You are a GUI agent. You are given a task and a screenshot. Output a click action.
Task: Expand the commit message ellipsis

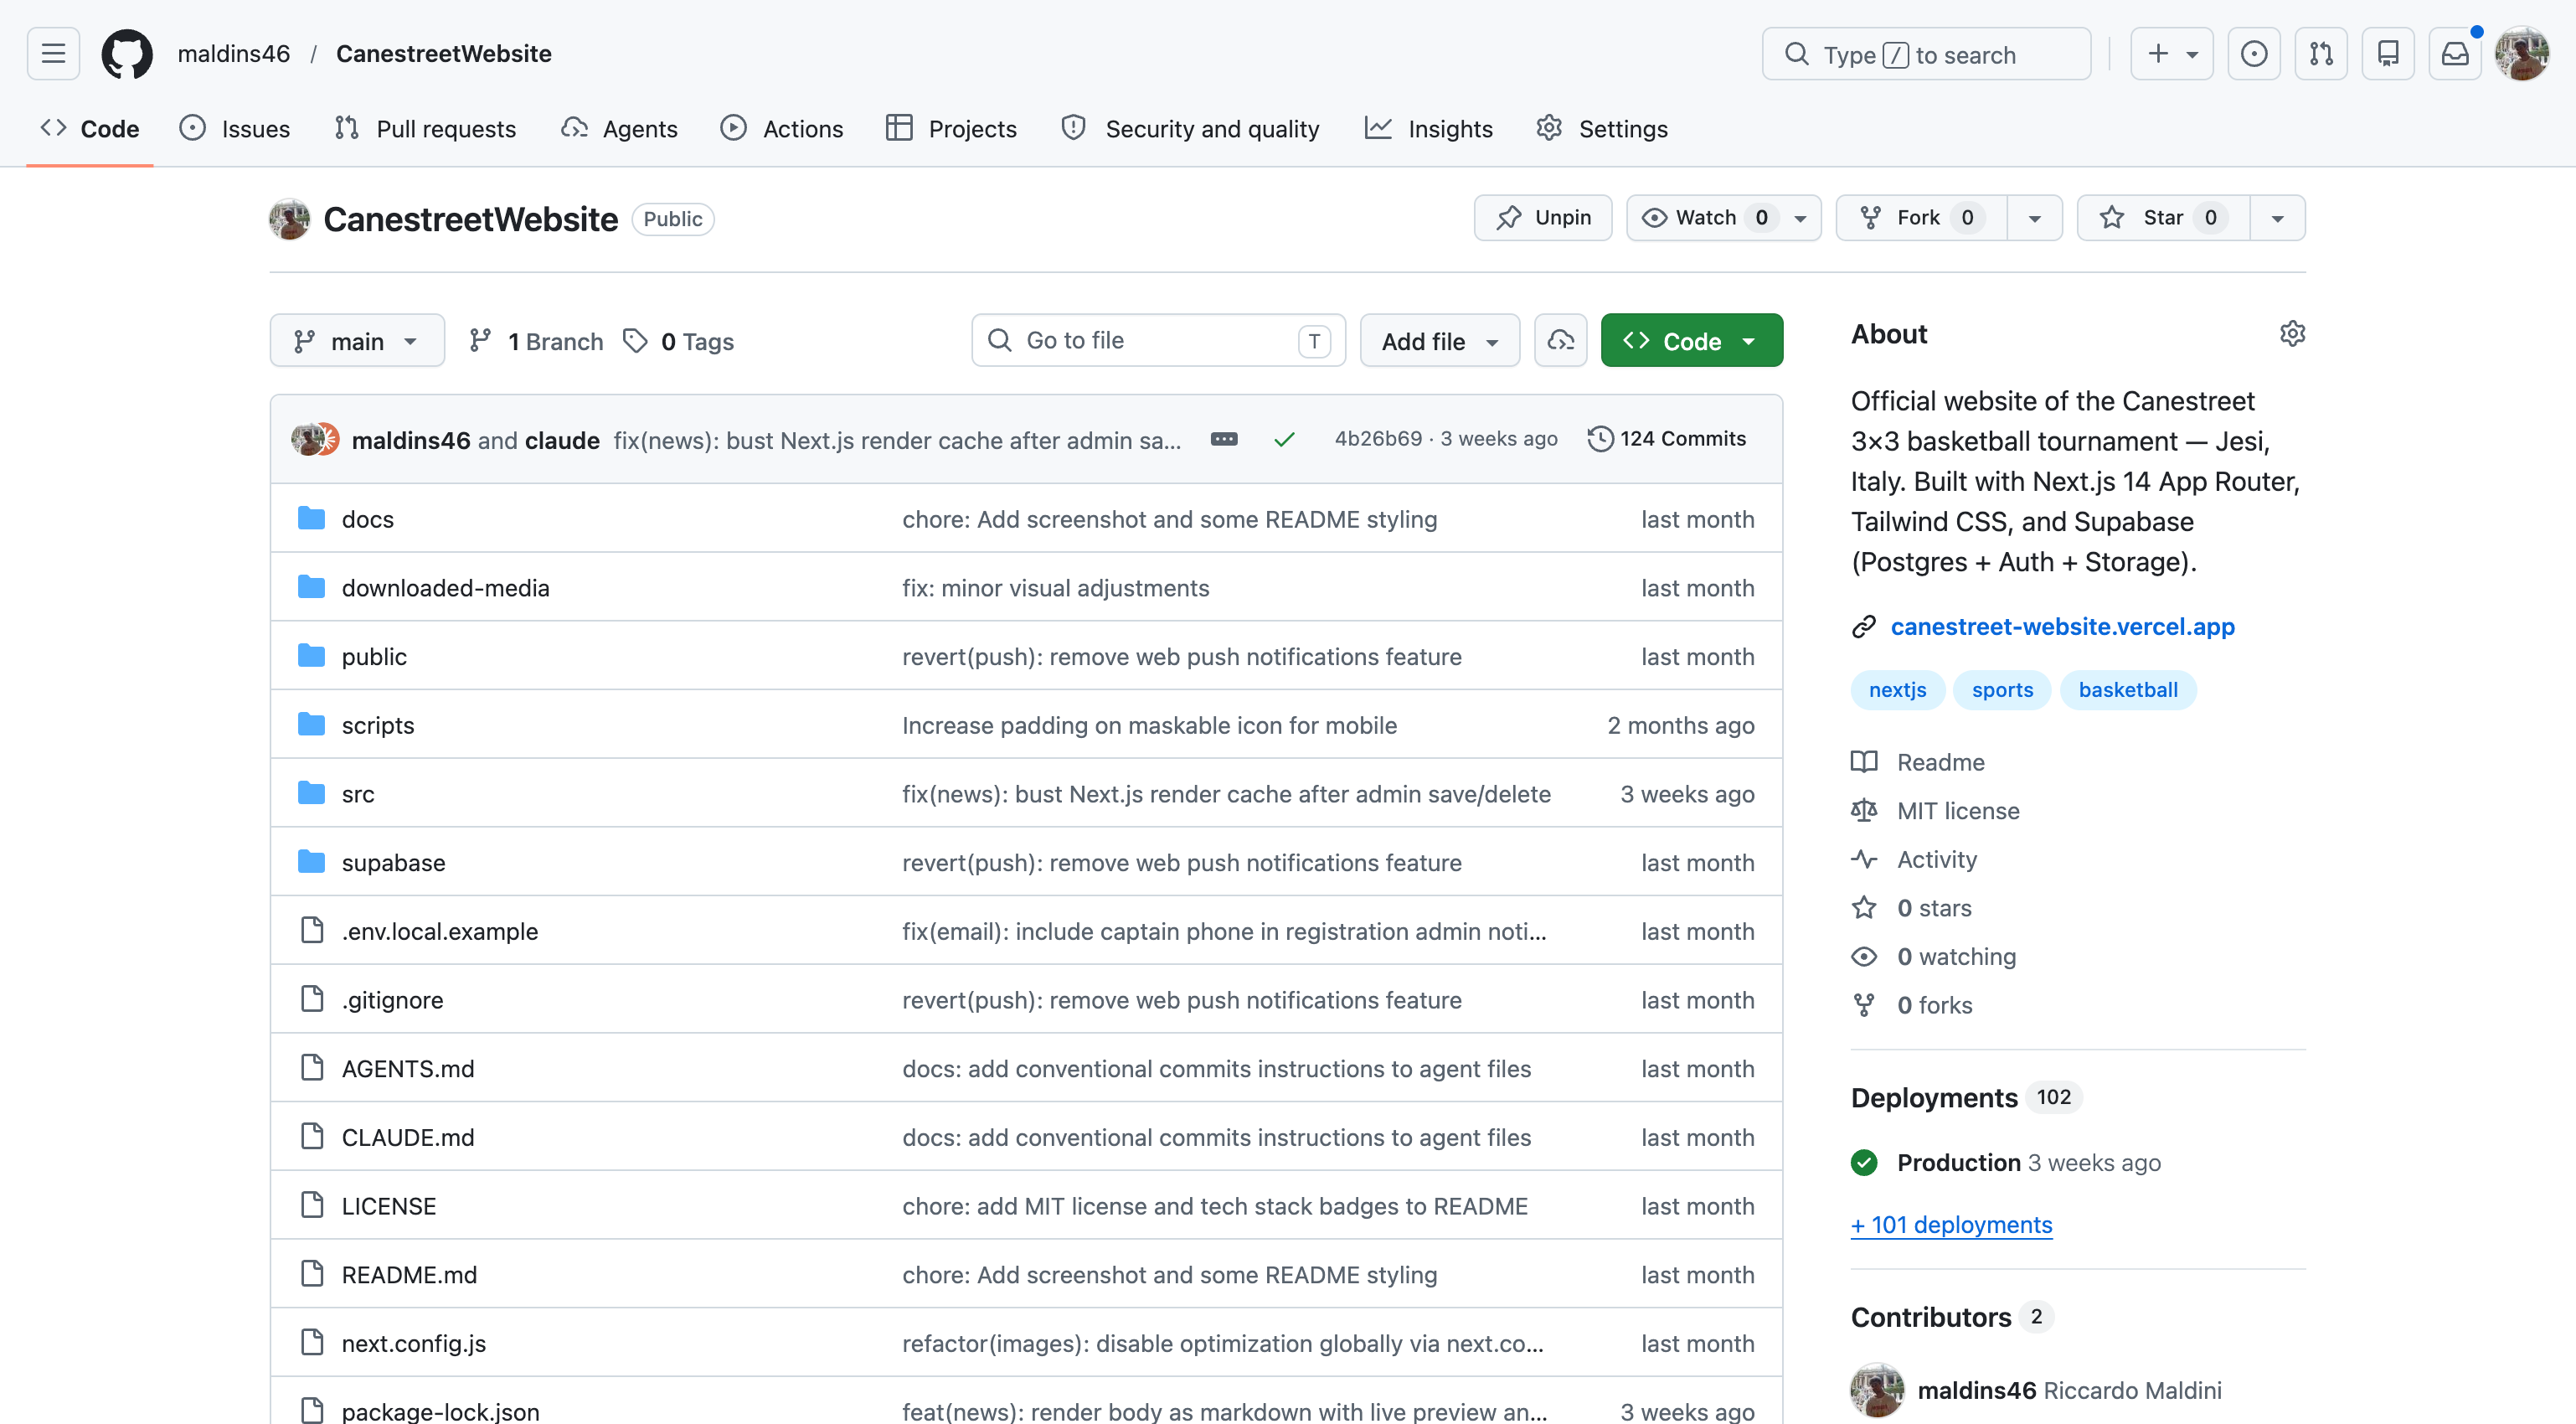1224,439
